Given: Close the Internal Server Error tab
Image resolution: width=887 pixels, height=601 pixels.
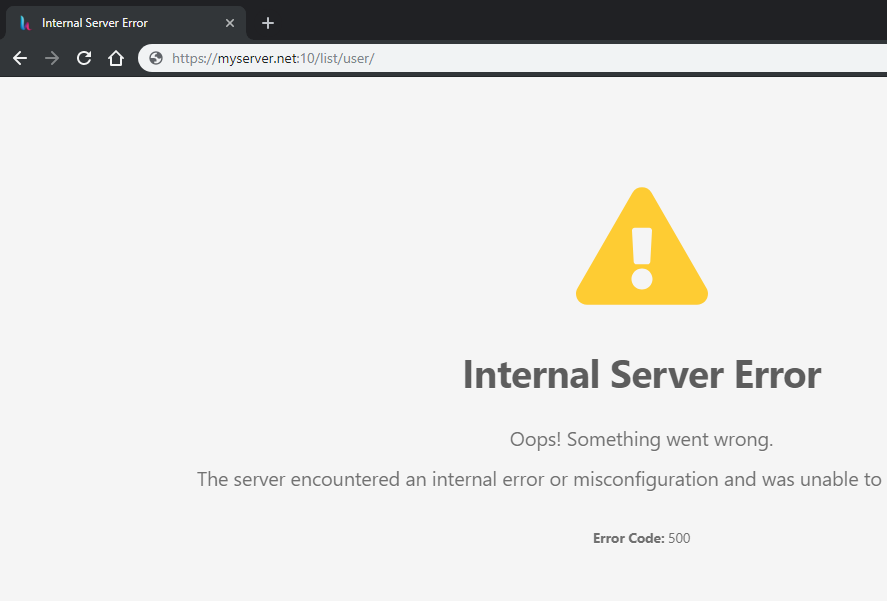Looking at the screenshot, I should [x=230, y=22].
